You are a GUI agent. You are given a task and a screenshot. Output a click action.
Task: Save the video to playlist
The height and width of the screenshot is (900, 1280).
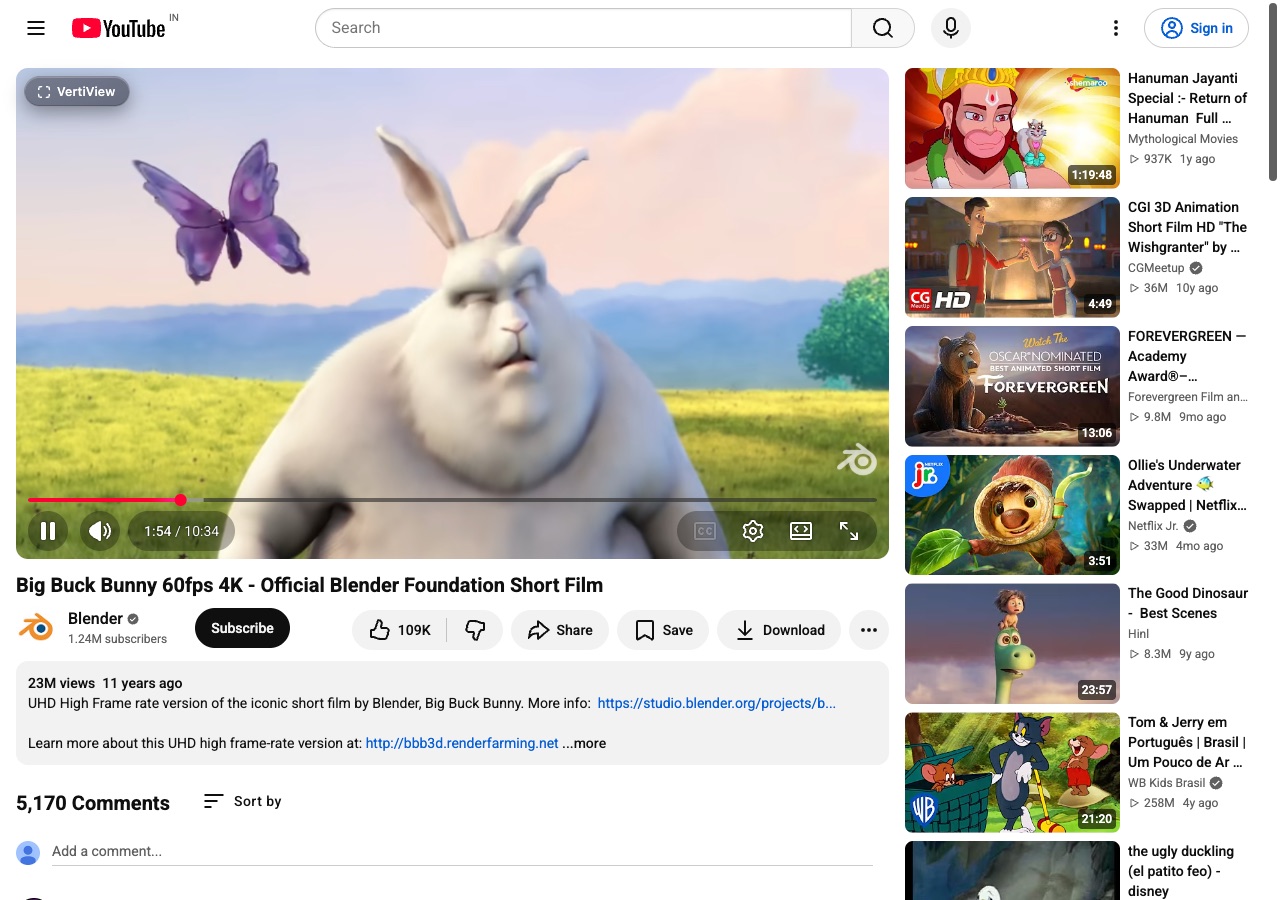coord(663,630)
